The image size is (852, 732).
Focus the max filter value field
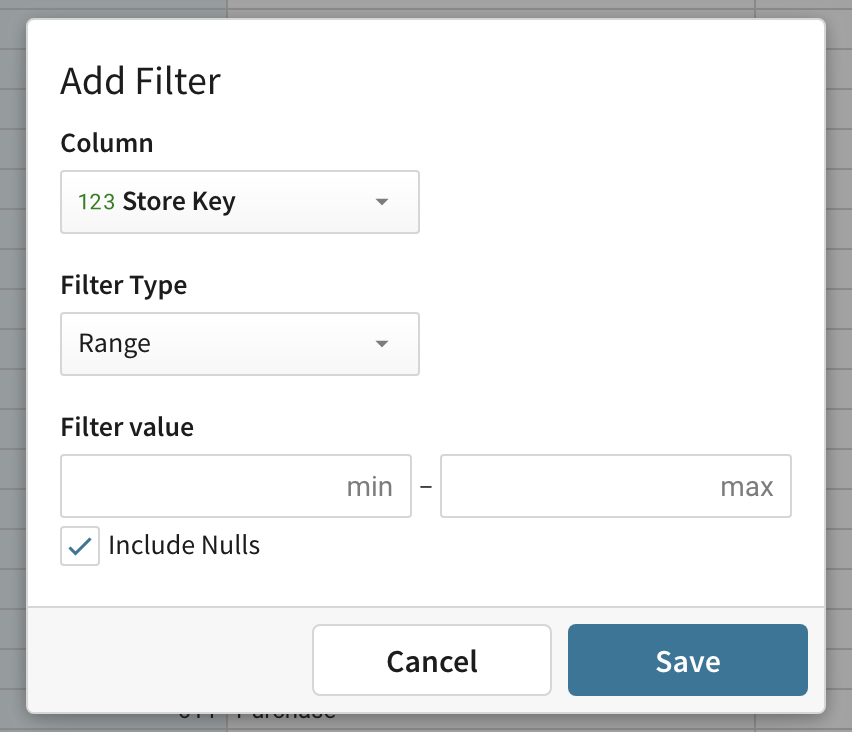pyautogui.click(x=616, y=486)
